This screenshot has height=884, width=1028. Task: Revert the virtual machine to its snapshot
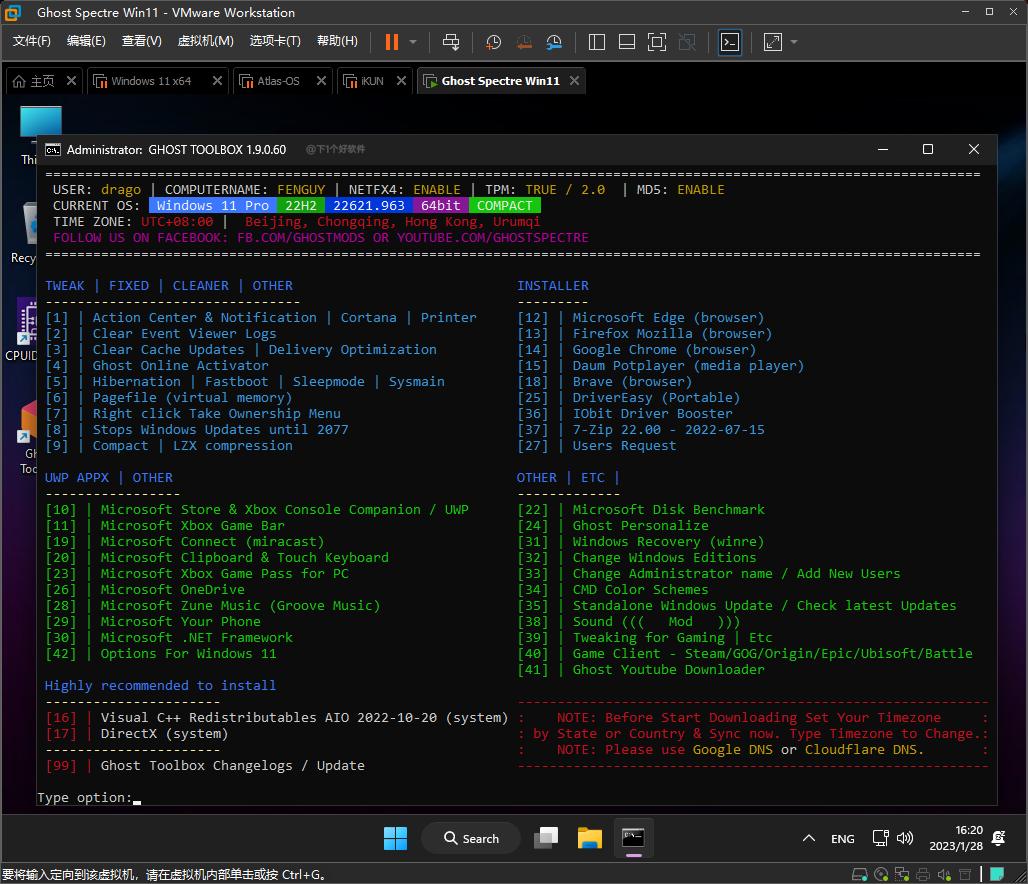pos(524,42)
